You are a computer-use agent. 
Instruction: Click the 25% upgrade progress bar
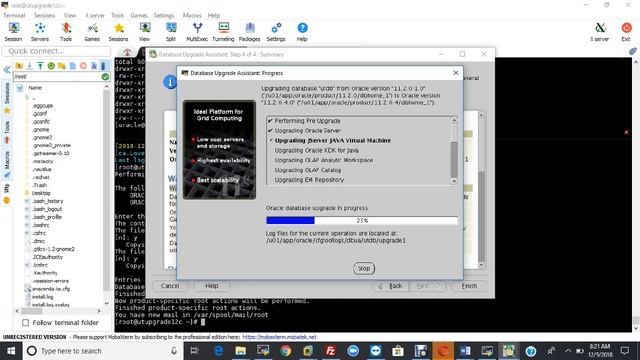click(x=362, y=220)
